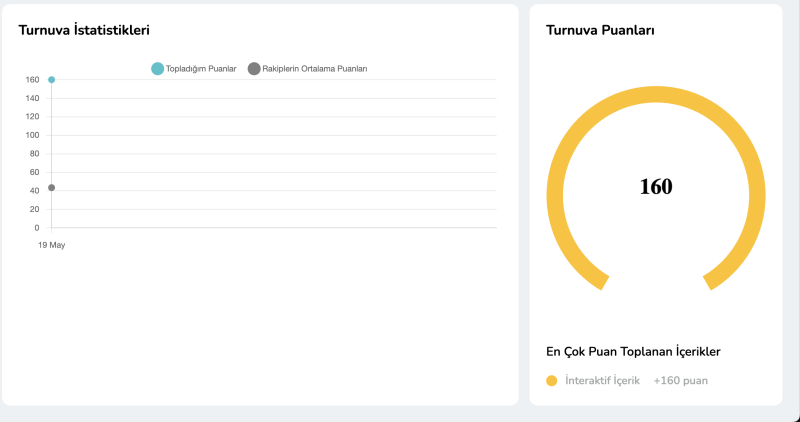Click the 0 label on the y-axis
The image size is (800, 422).
[37, 228]
